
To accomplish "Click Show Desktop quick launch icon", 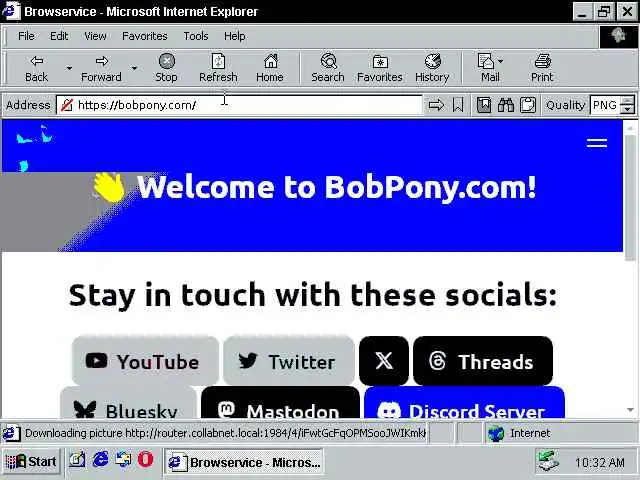I will (x=76, y=460).
